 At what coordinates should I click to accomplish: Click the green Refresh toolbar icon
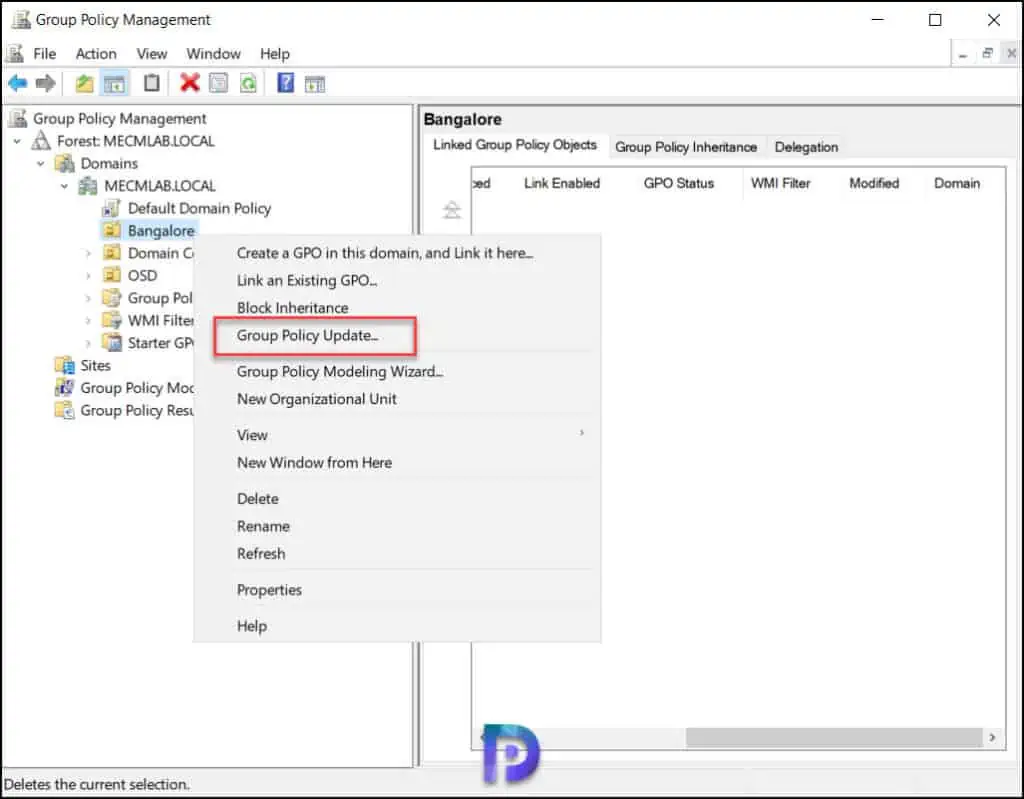point(249,83)
